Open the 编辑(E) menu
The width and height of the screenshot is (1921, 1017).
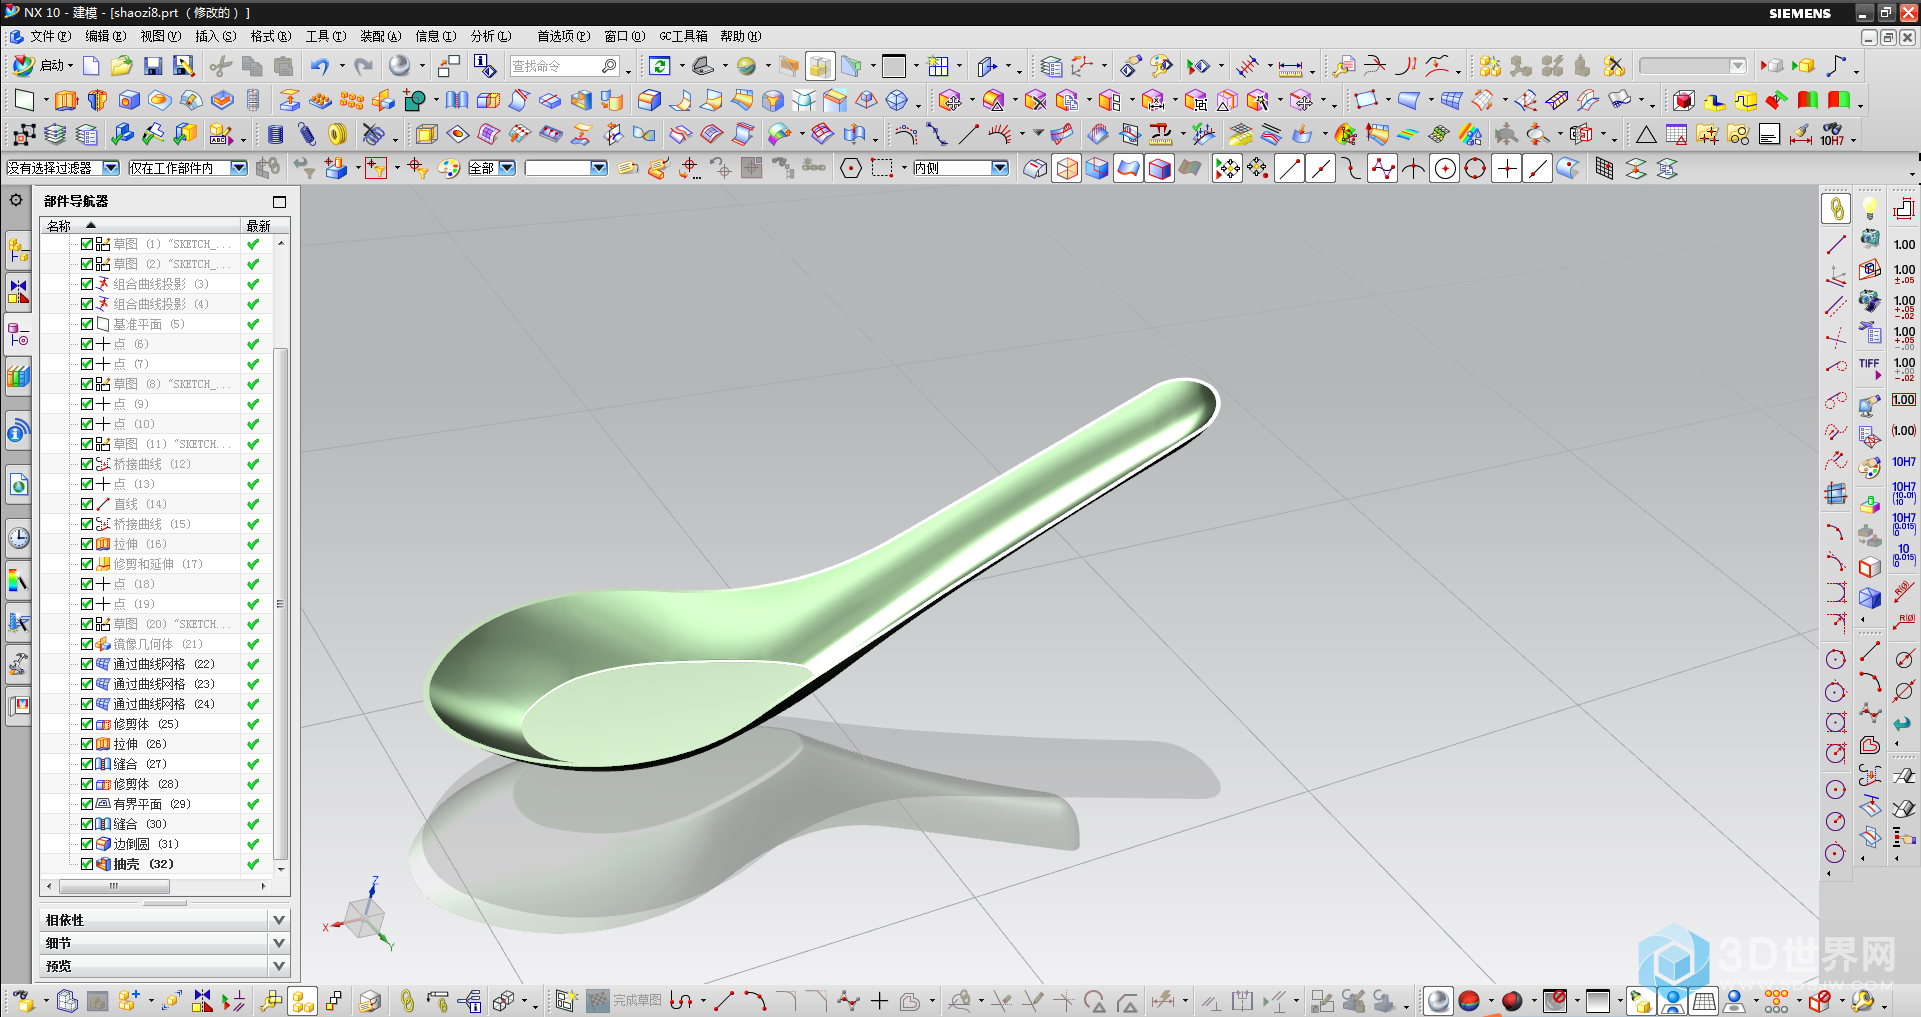tap(105, 36)
